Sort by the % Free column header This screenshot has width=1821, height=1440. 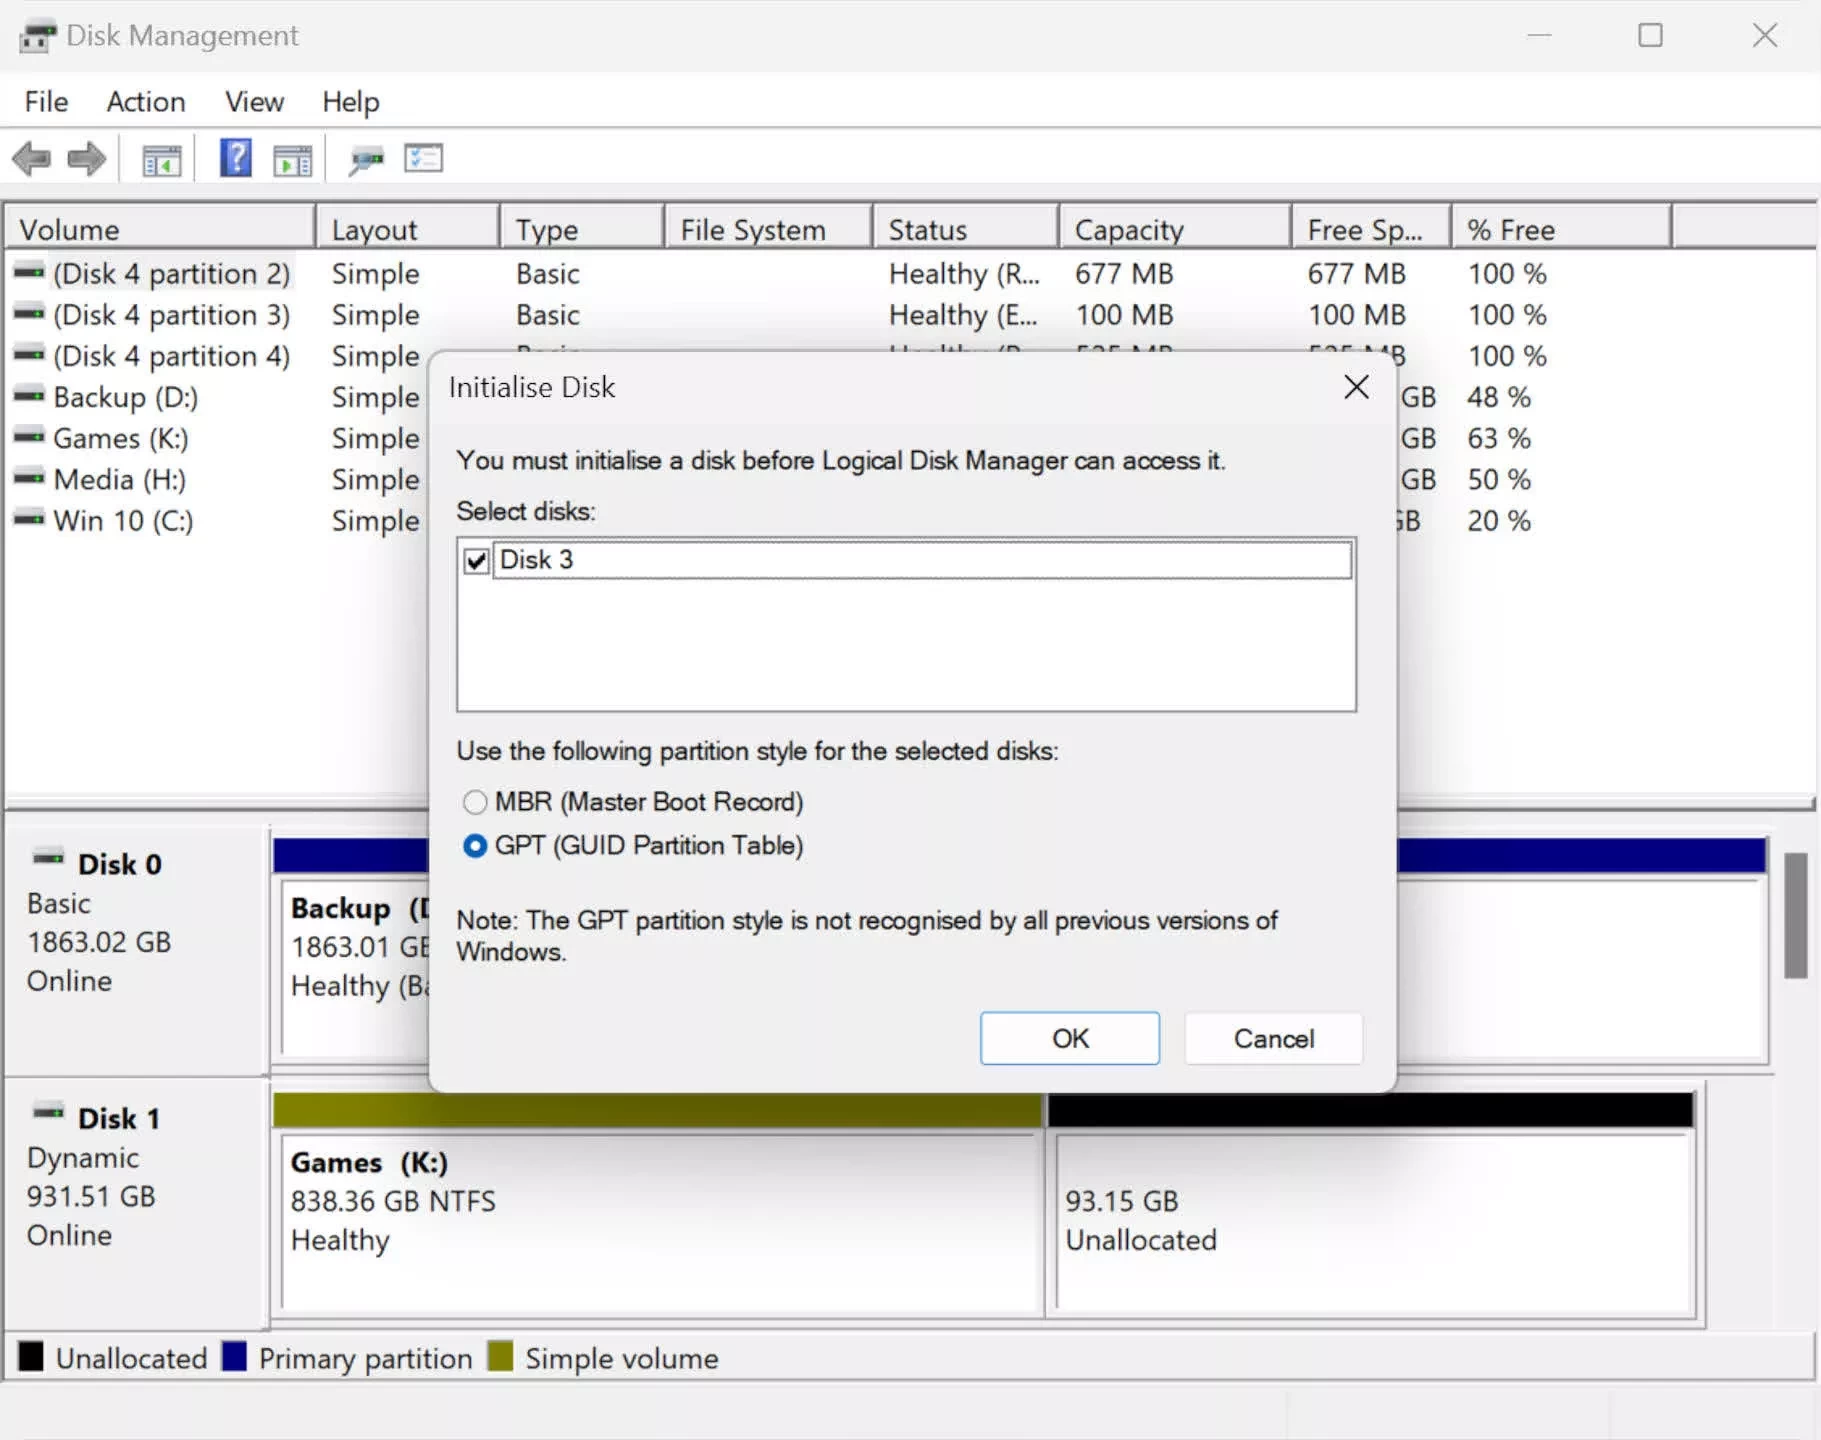click(1561, 229)
